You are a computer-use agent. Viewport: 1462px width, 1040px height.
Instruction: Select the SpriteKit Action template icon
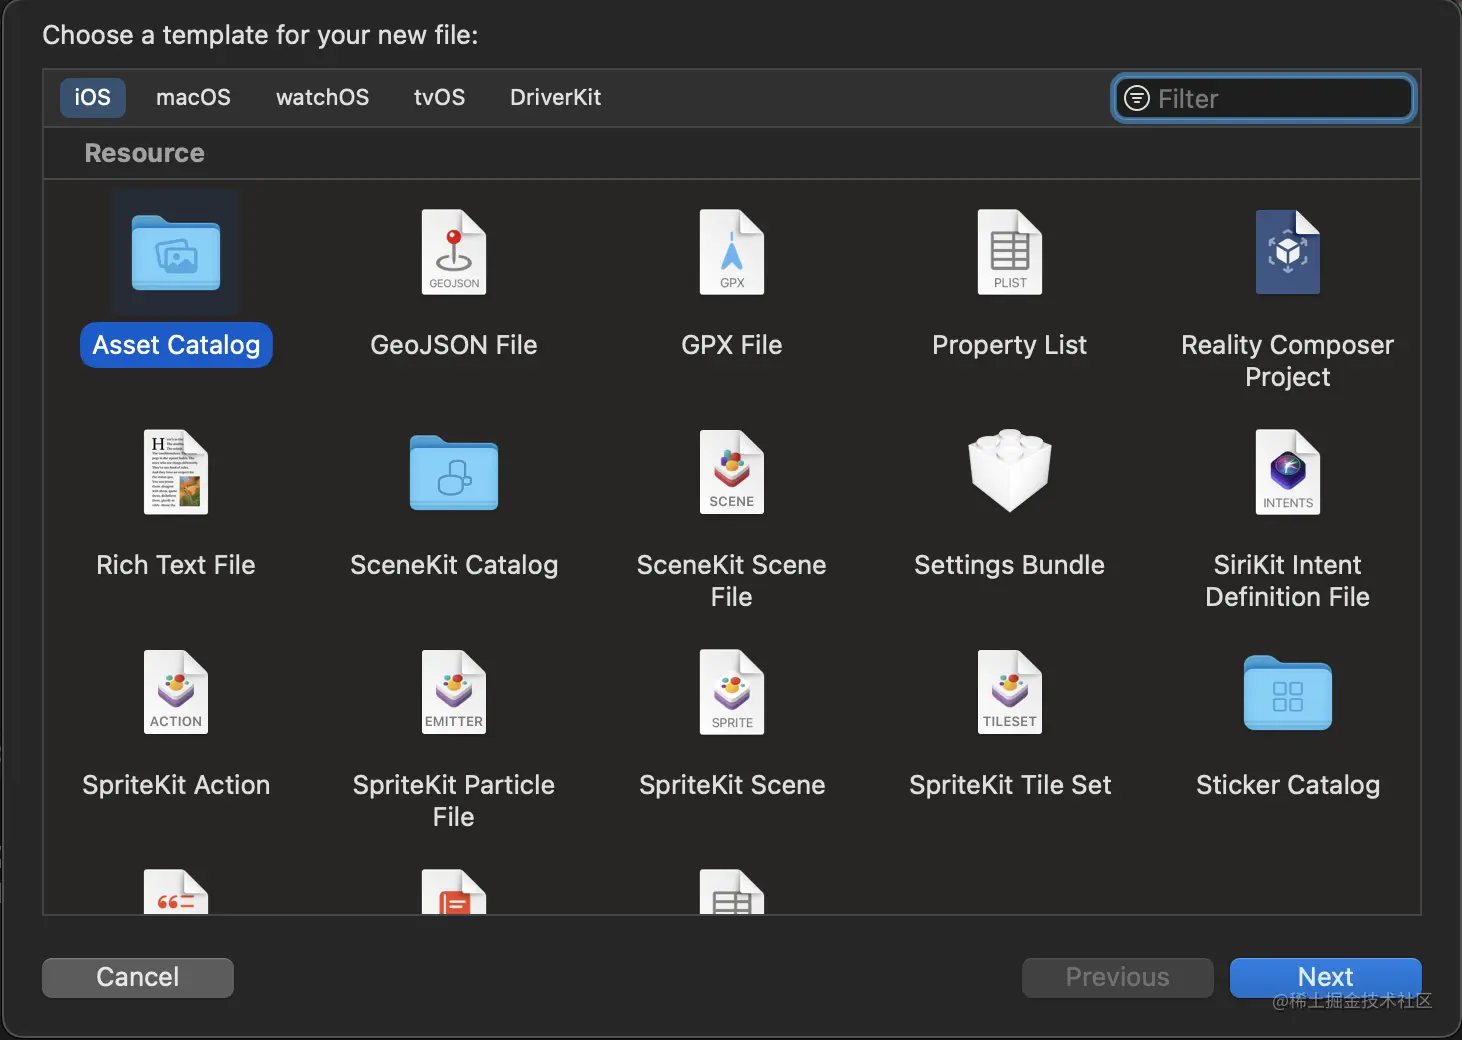[x=176, y=692]
